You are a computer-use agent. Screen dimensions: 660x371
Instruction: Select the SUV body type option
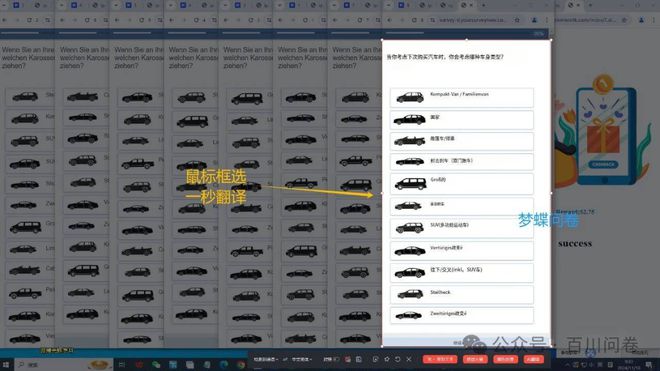coord(462,228)
